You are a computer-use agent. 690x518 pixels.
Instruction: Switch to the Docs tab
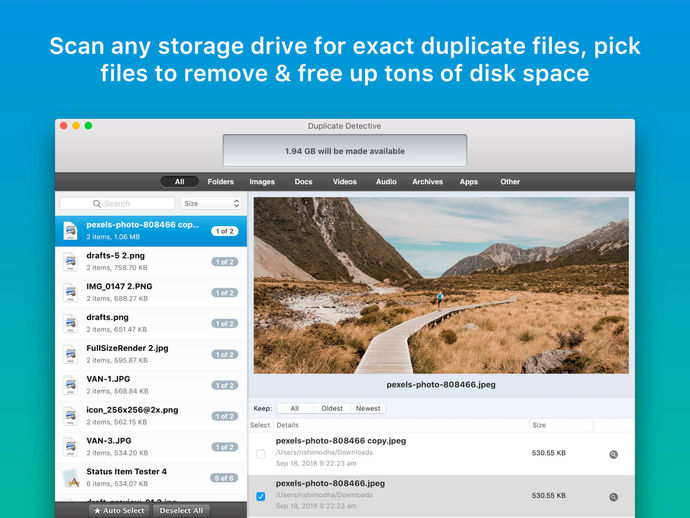303,181
